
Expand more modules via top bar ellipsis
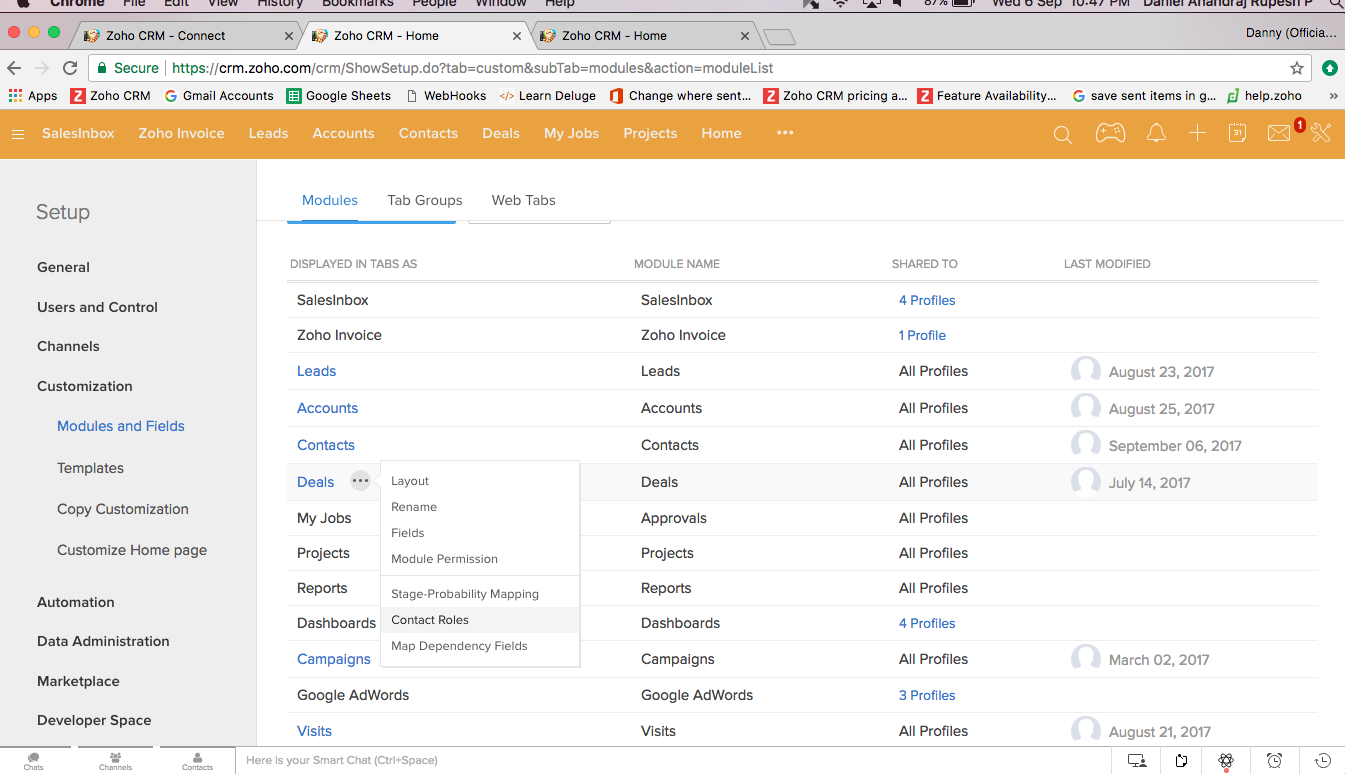pos(785,133)
